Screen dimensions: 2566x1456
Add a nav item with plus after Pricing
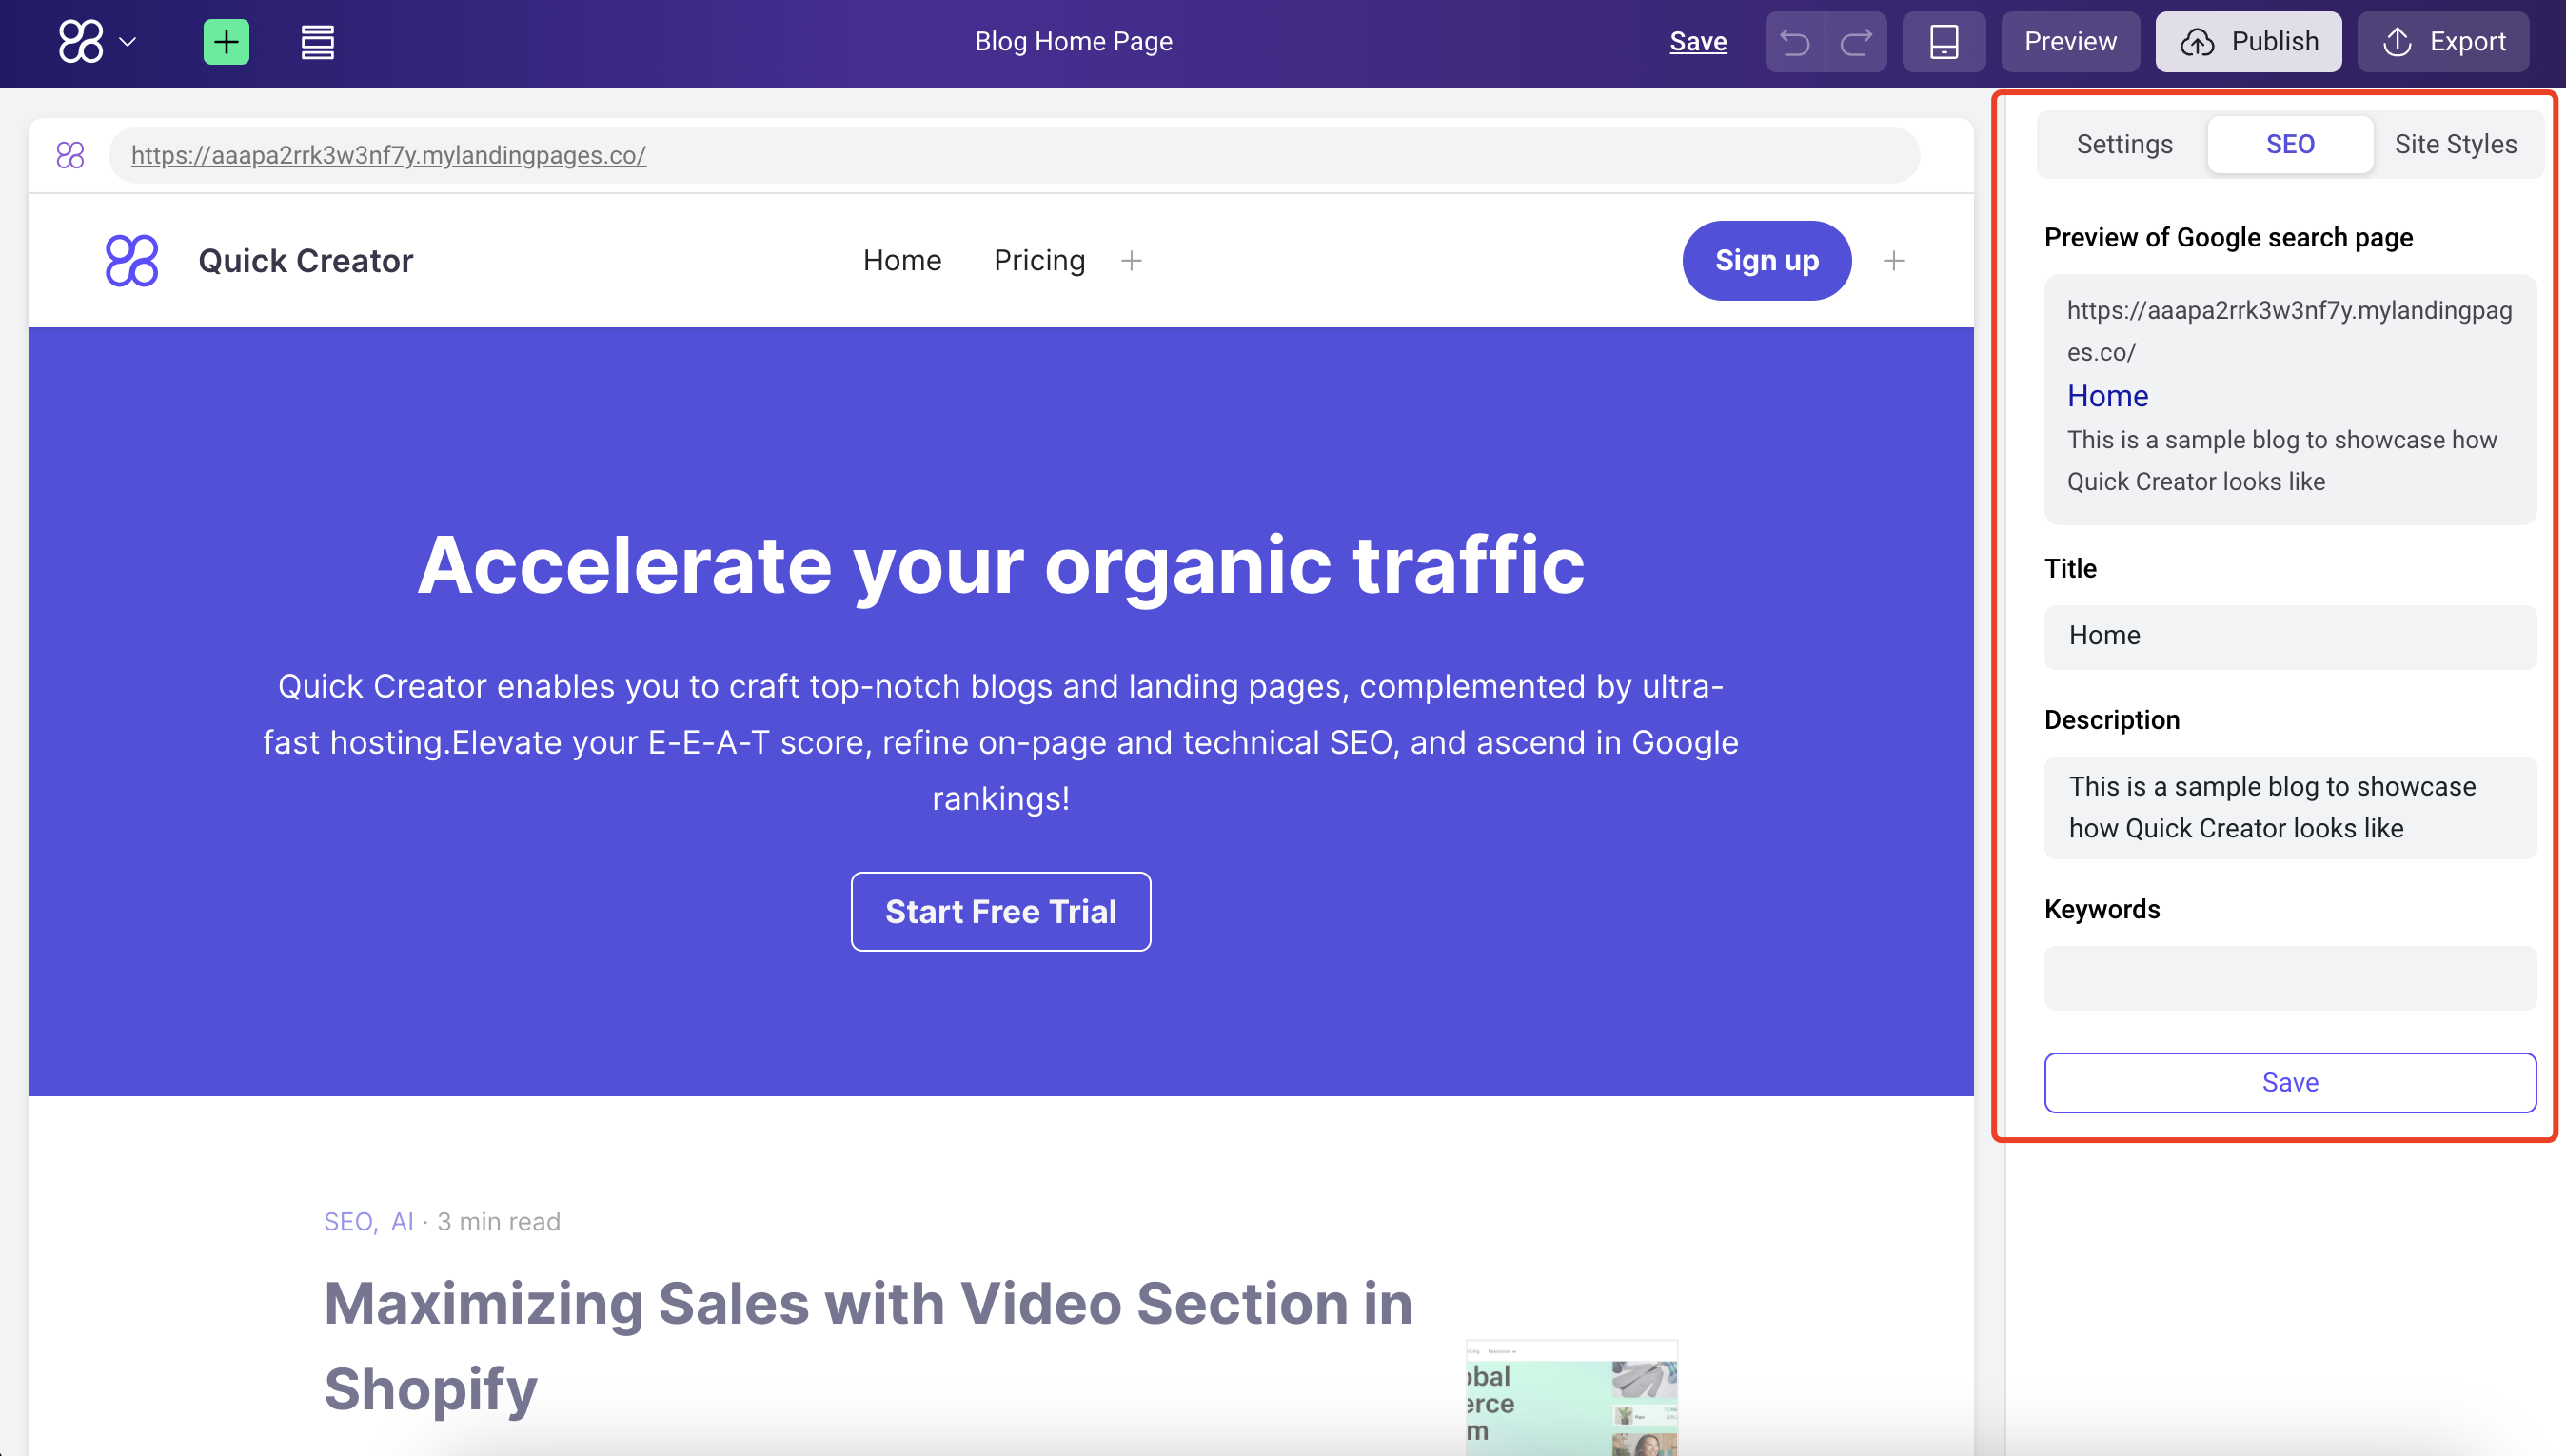(x=1131, y=261)
